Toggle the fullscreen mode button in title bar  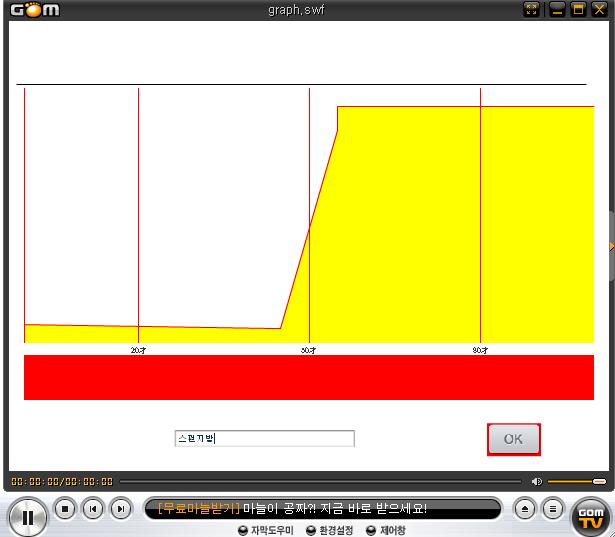[x=532, y=9]
